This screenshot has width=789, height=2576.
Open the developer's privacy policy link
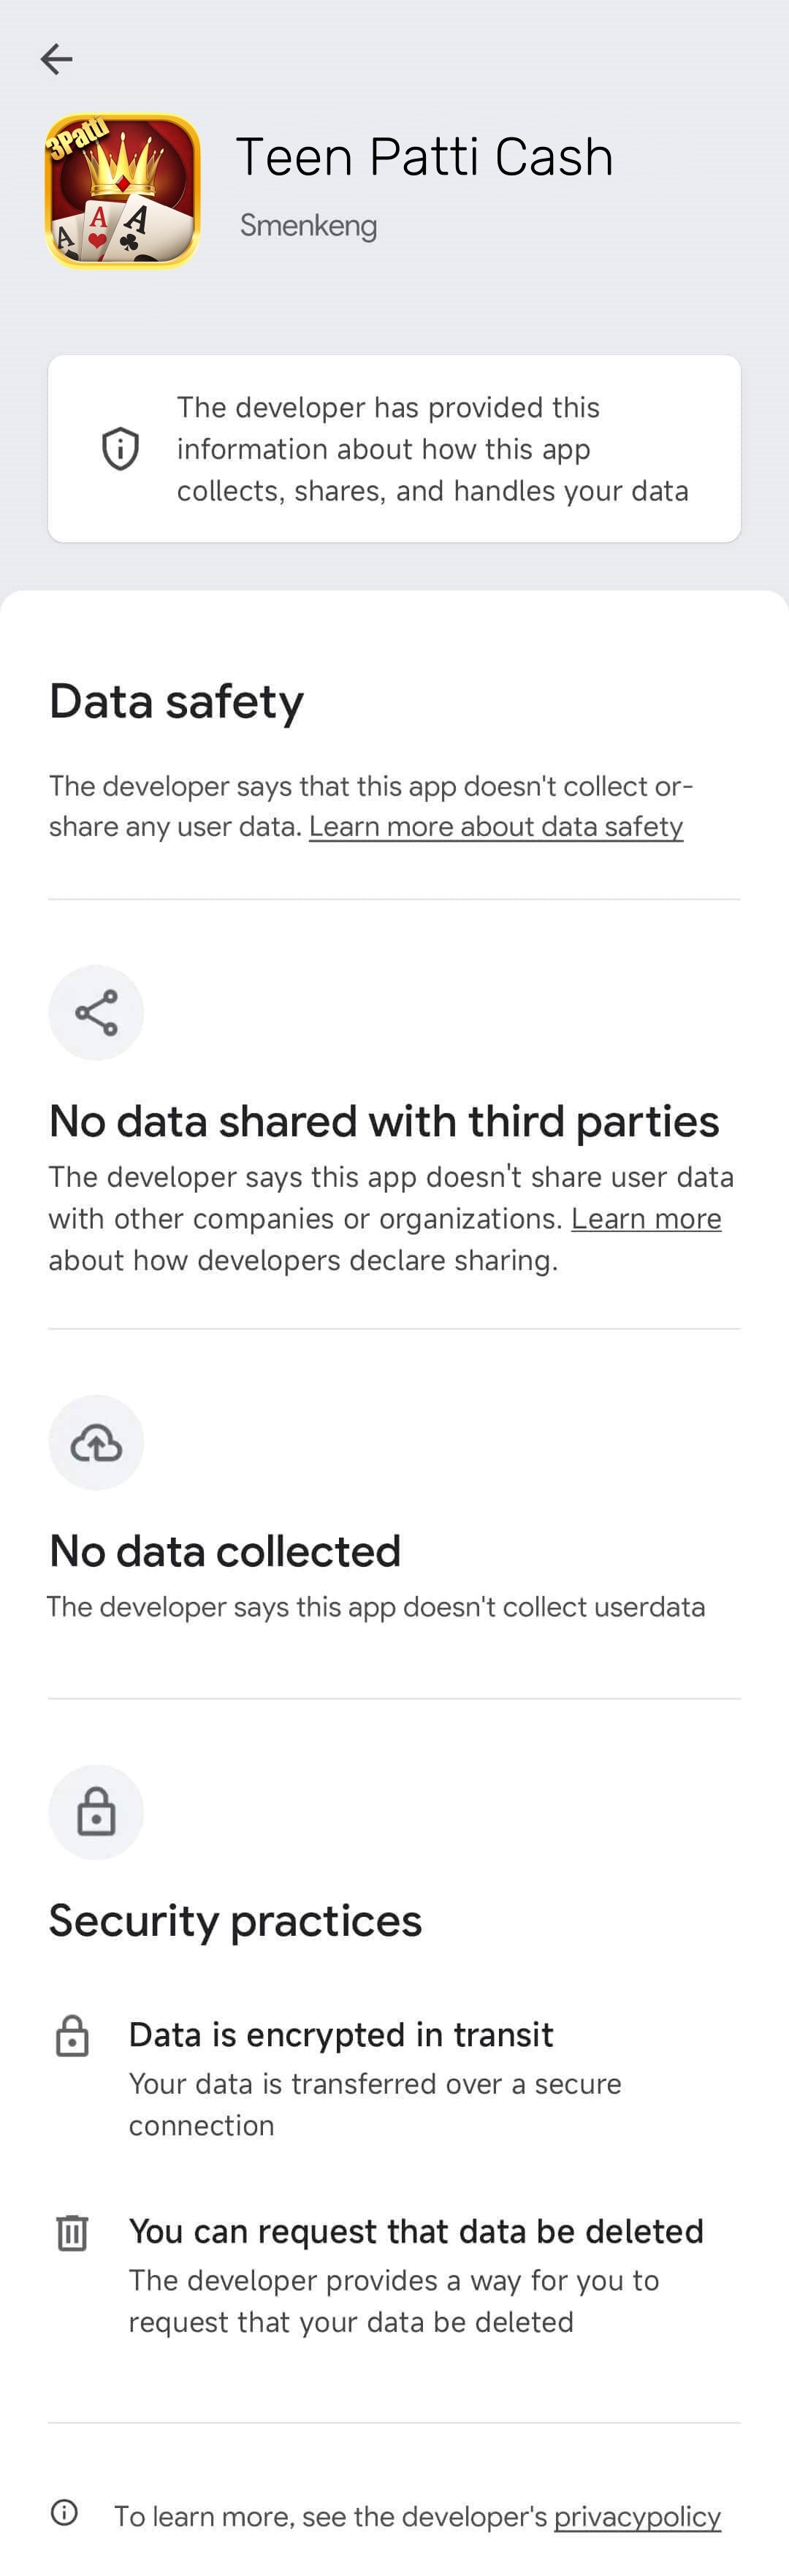pos(637,2515)
